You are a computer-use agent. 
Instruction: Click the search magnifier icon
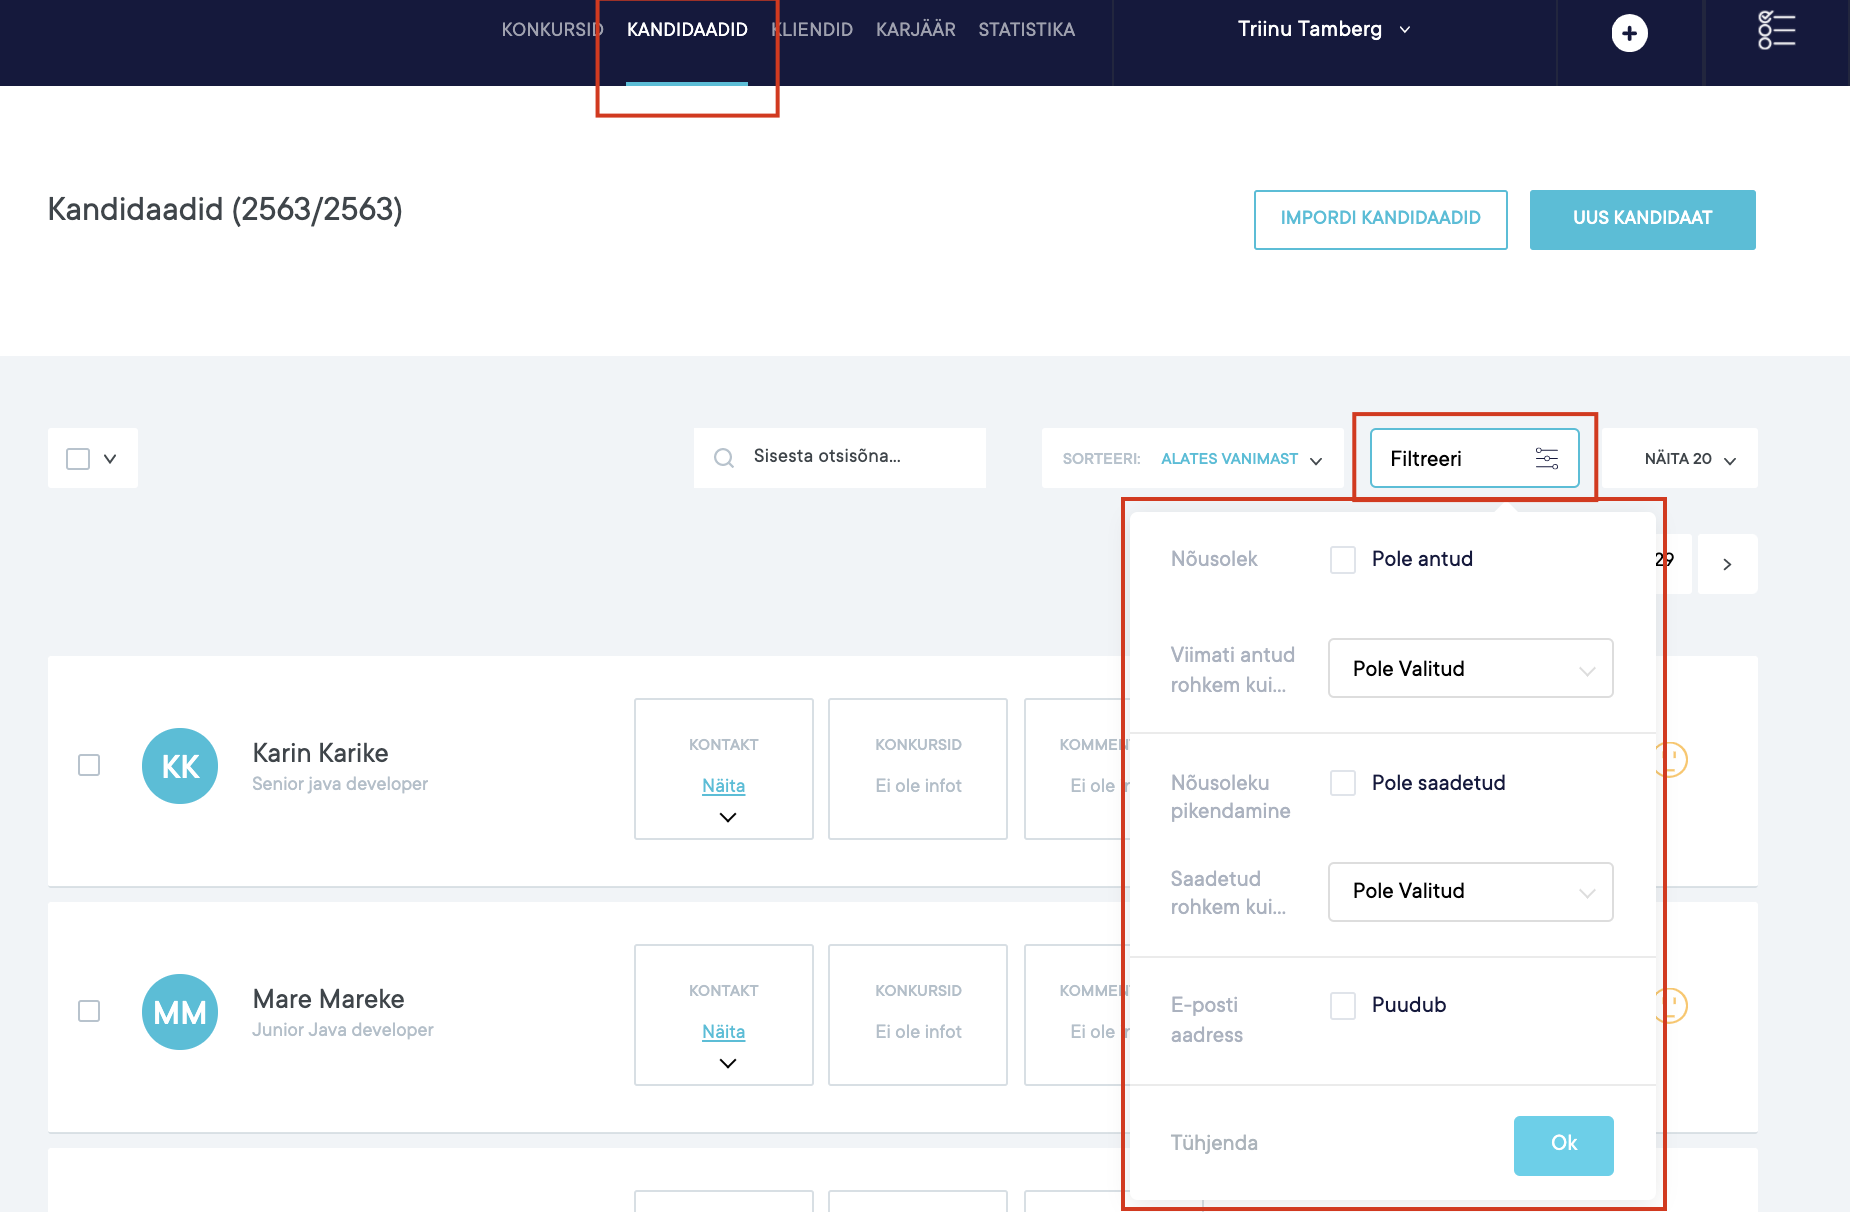[723, 458]
